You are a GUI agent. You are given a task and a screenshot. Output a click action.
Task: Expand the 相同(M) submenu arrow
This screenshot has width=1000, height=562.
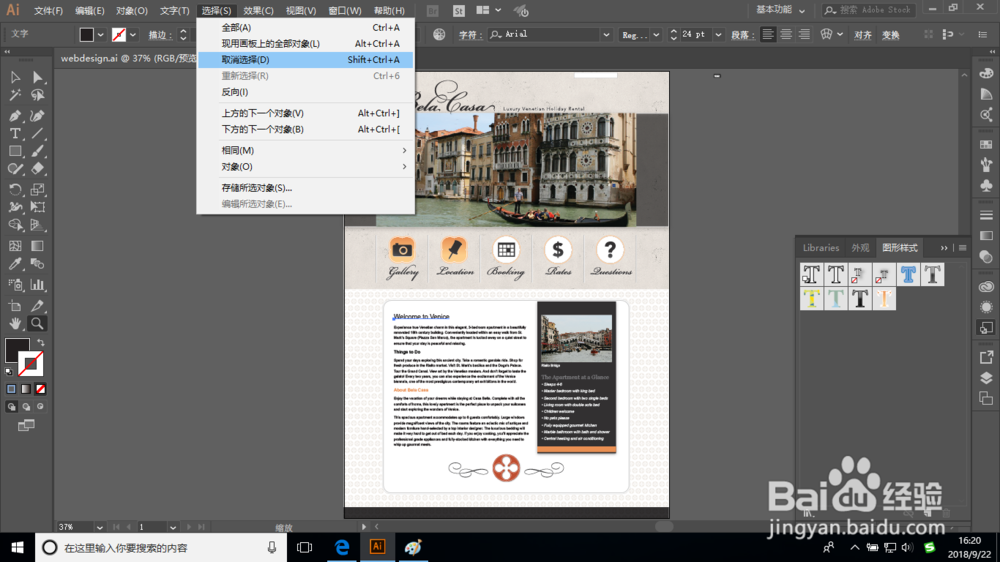click(404, 151)
